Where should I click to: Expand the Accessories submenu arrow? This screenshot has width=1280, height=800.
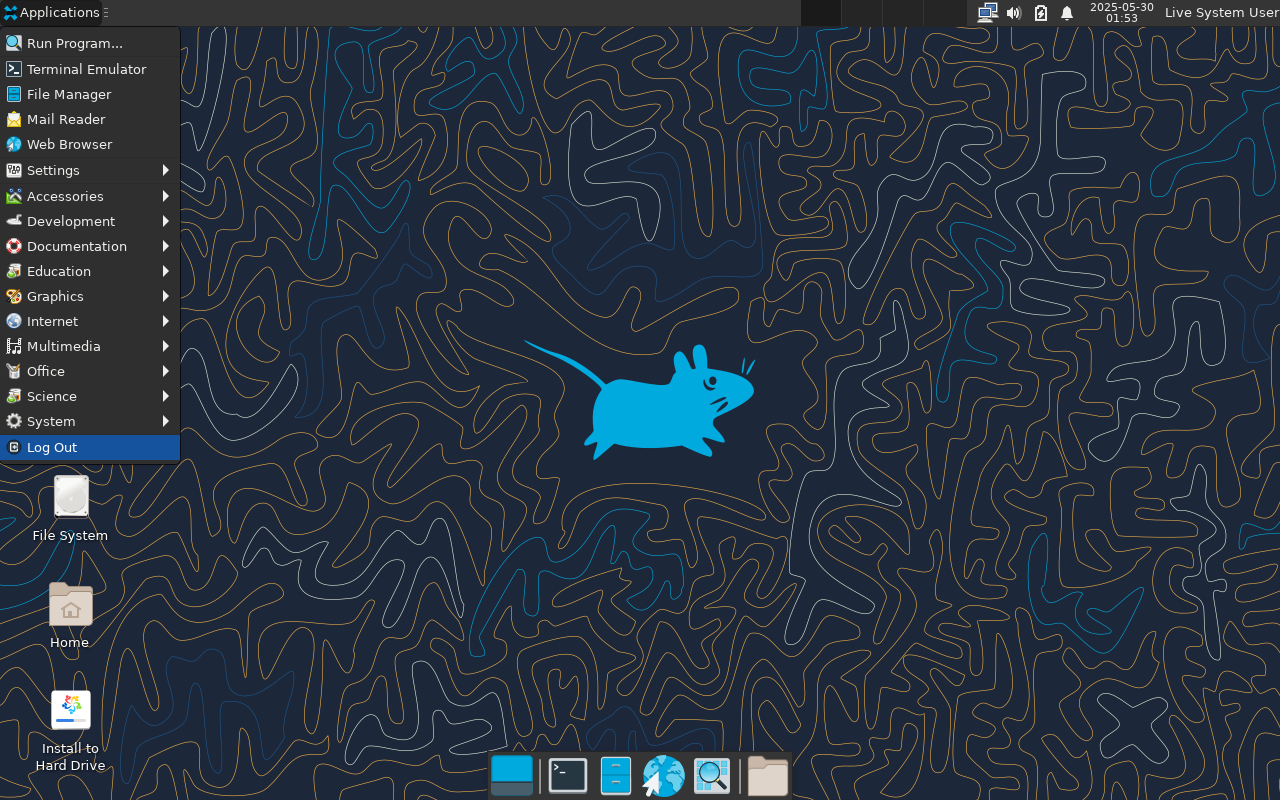166,196
